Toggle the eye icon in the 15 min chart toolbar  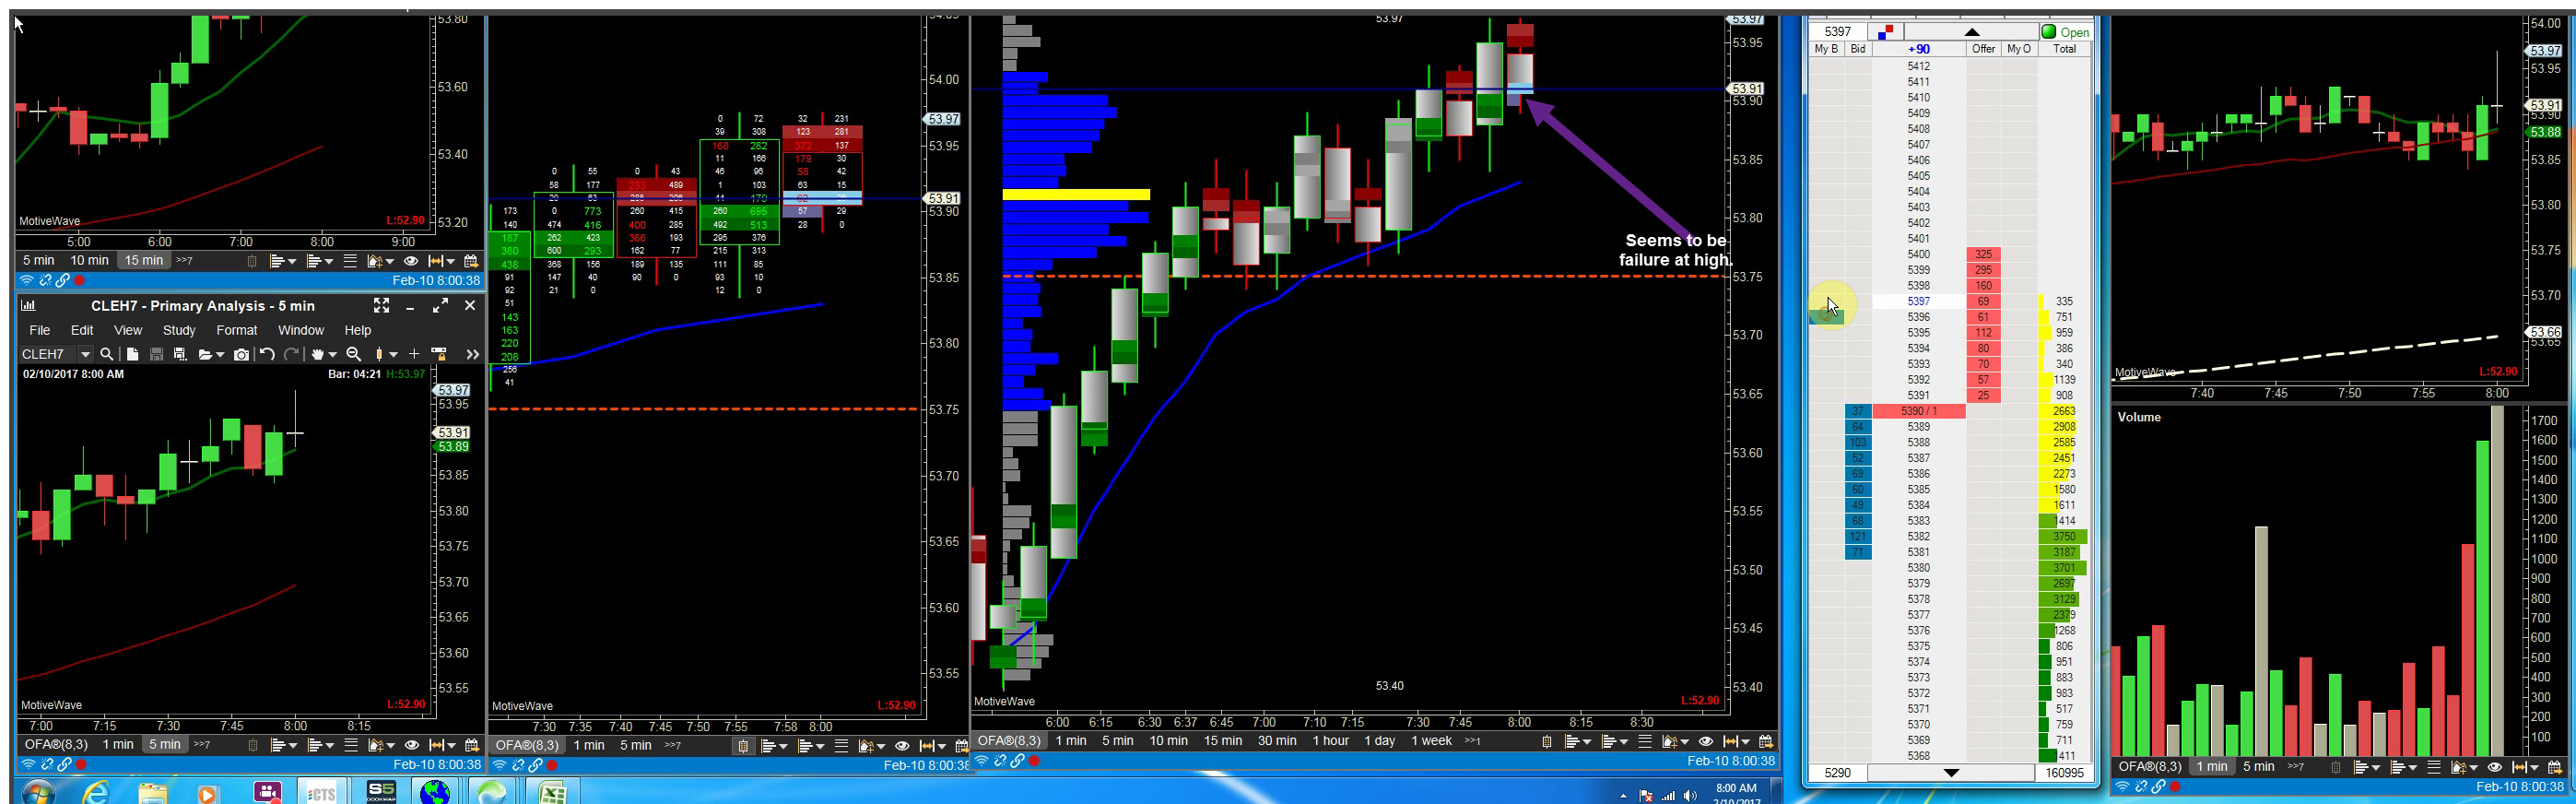point(410,261)
